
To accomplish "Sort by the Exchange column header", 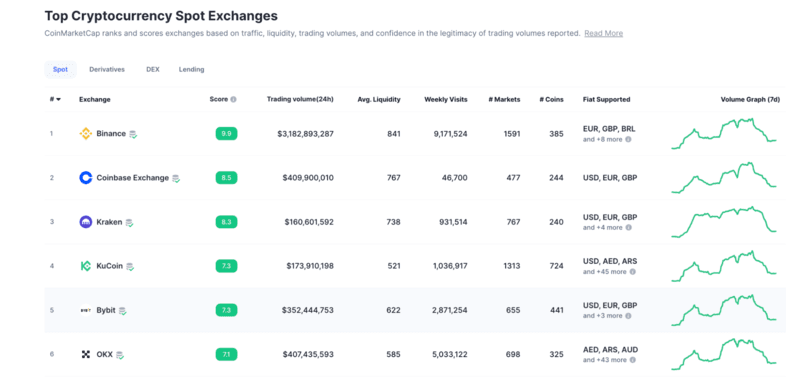I will point(94,99).
